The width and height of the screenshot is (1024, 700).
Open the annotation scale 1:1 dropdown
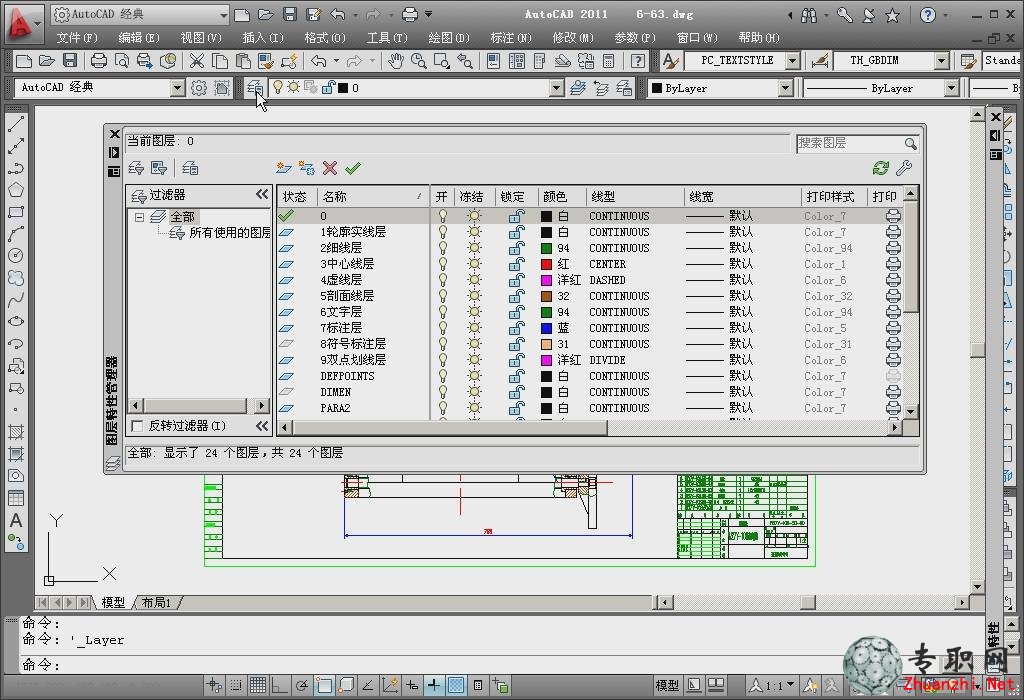click(791, 684)
